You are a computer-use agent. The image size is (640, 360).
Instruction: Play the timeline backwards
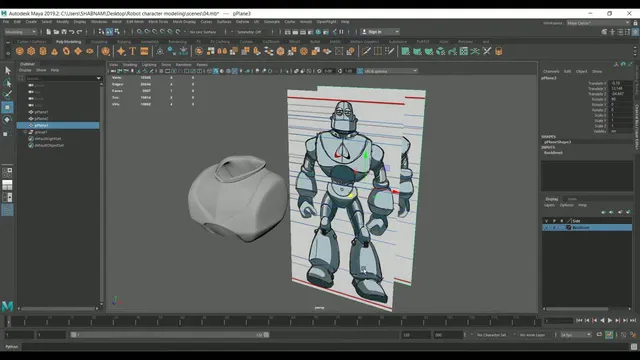(x=602, y=321)
